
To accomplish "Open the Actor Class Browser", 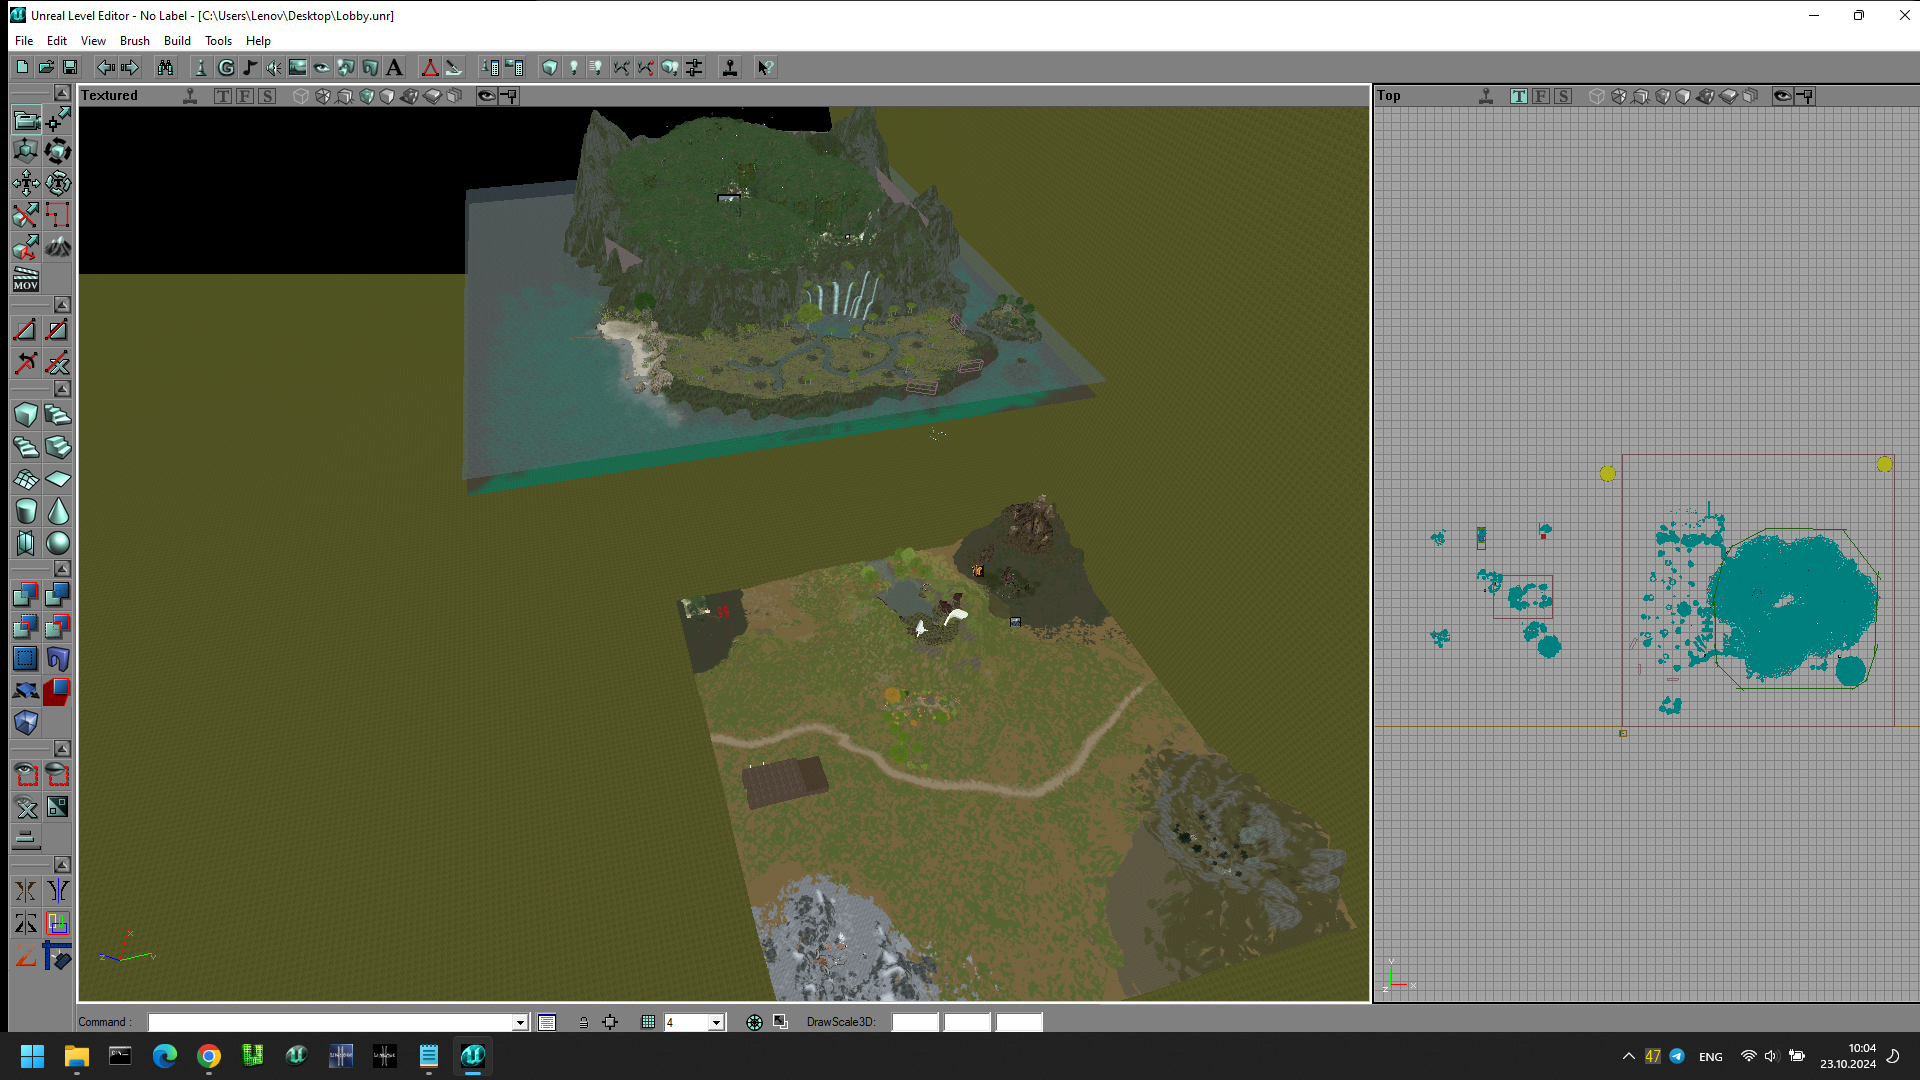I will coord(201,68).
